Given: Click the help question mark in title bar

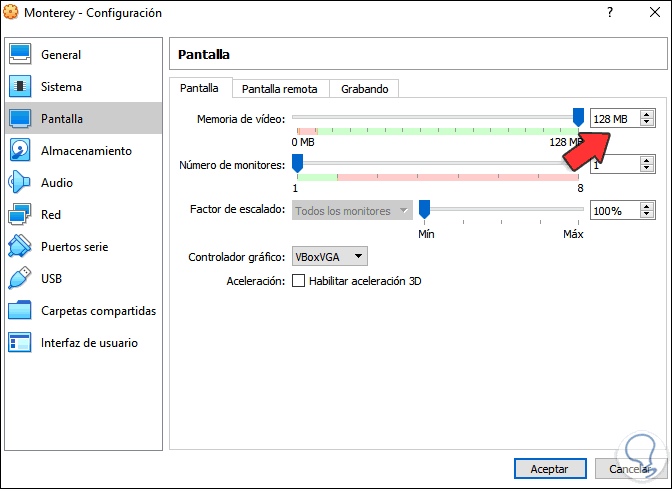Looking at the screenshot, I should pyautogui.click(x=610, y=12).
